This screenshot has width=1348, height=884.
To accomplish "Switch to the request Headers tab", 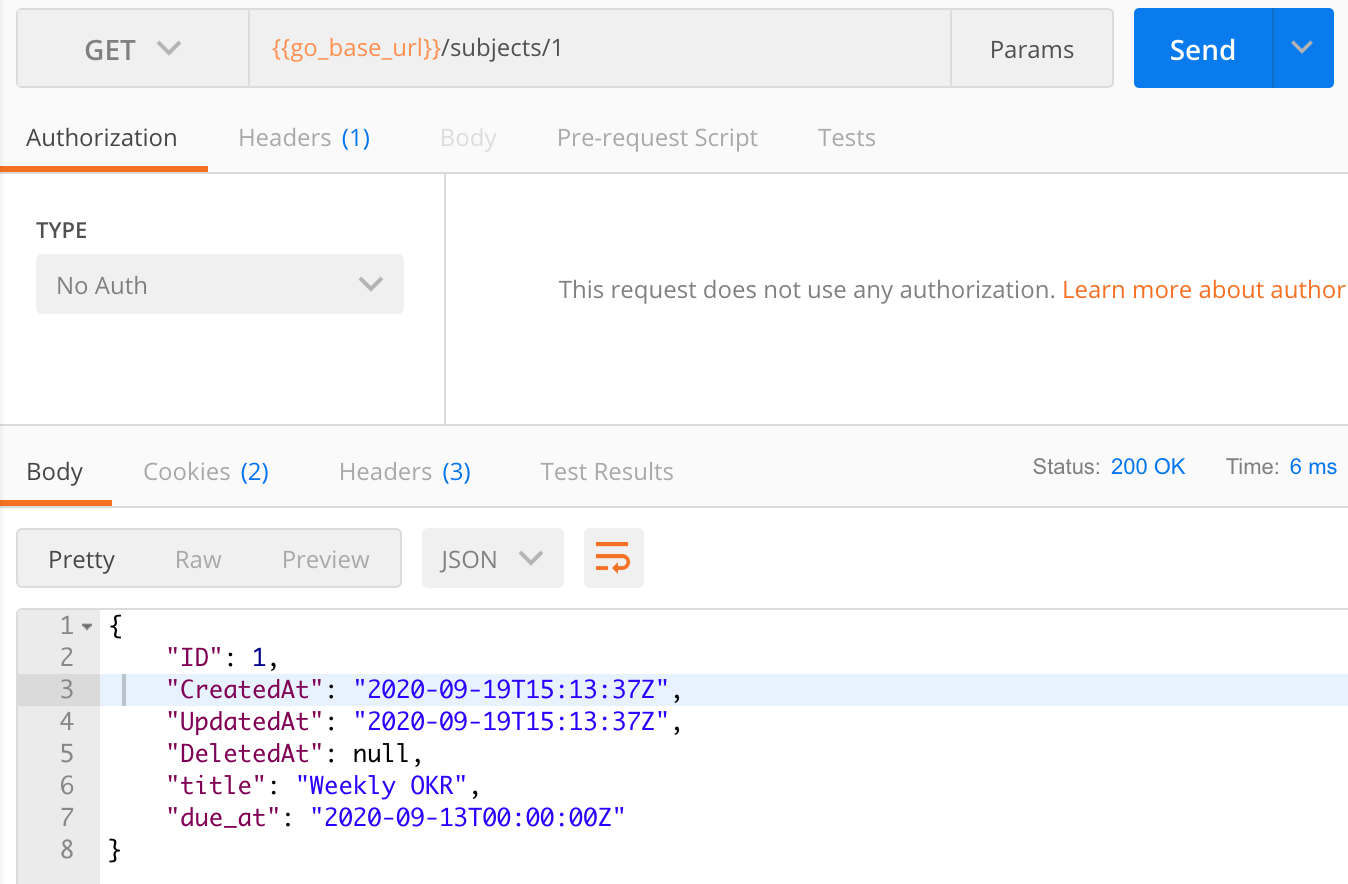I will tap(304, 138).
